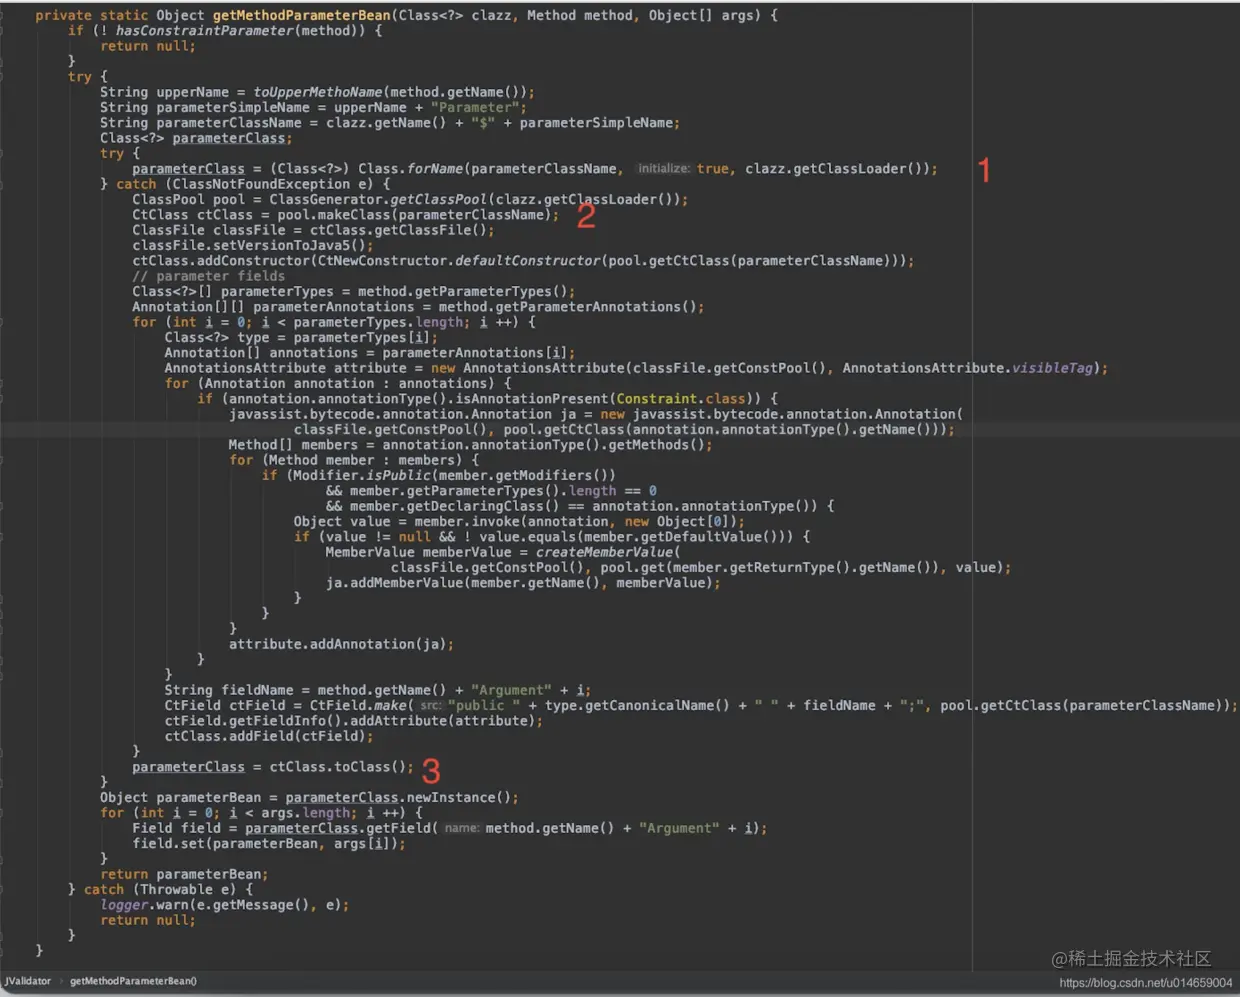
Task: Click toClass in ctClass.toClass()
Action: click(362, 767)
